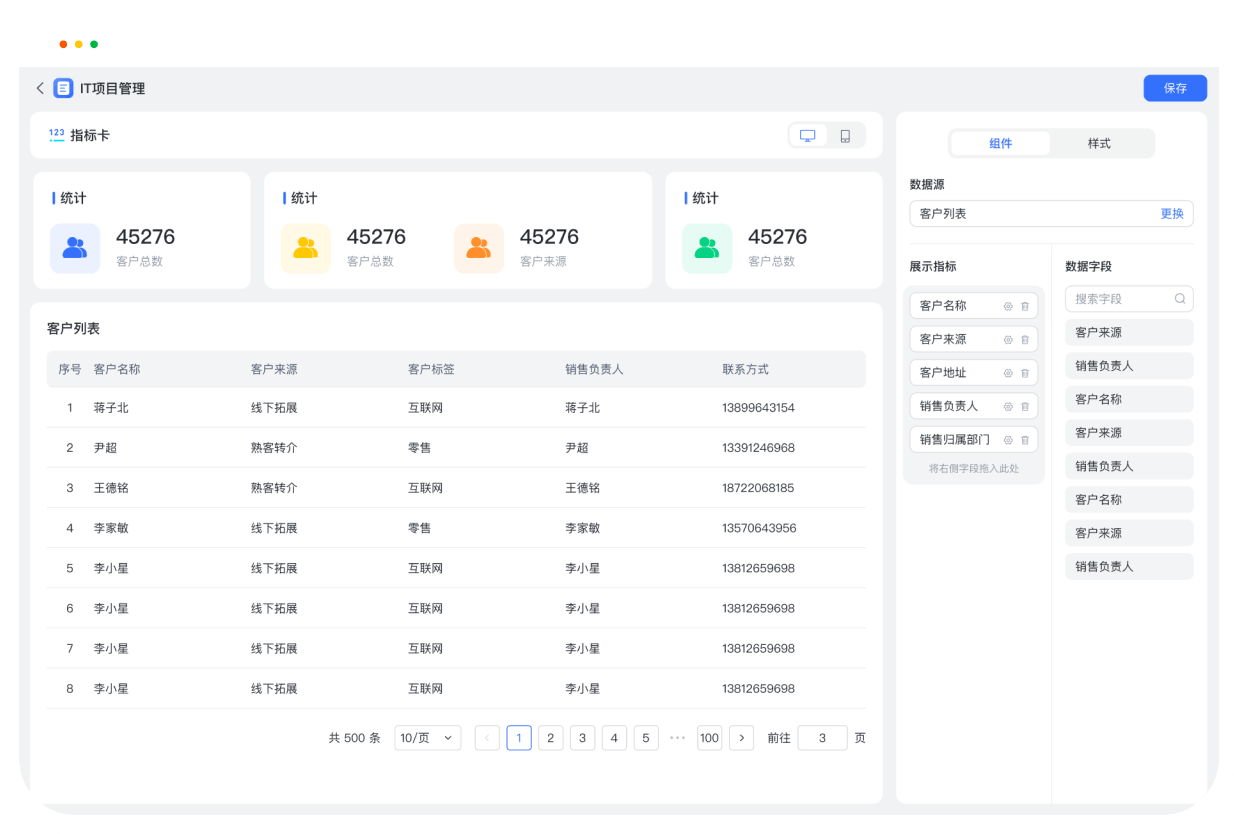Viewport: 1234px width, 834px height.
Task: Open settings gear for 客户地址 indicator
Action: pos(1008,373)
